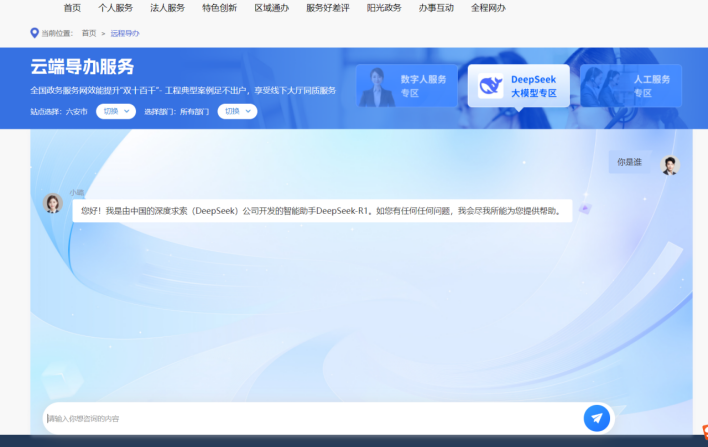Switch to the DeepSeek 大模型专区 tab

519,86
